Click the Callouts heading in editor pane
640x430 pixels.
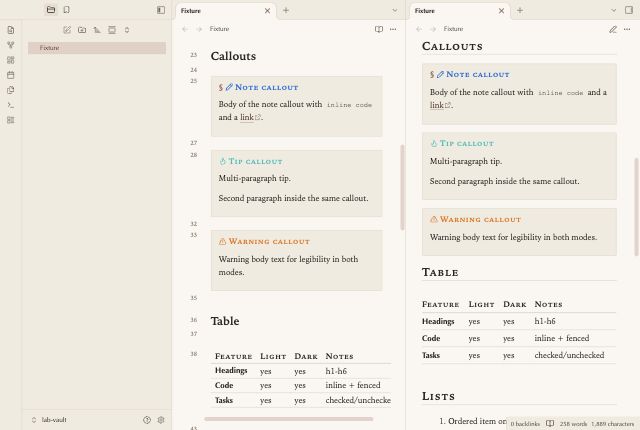[233, 56]
